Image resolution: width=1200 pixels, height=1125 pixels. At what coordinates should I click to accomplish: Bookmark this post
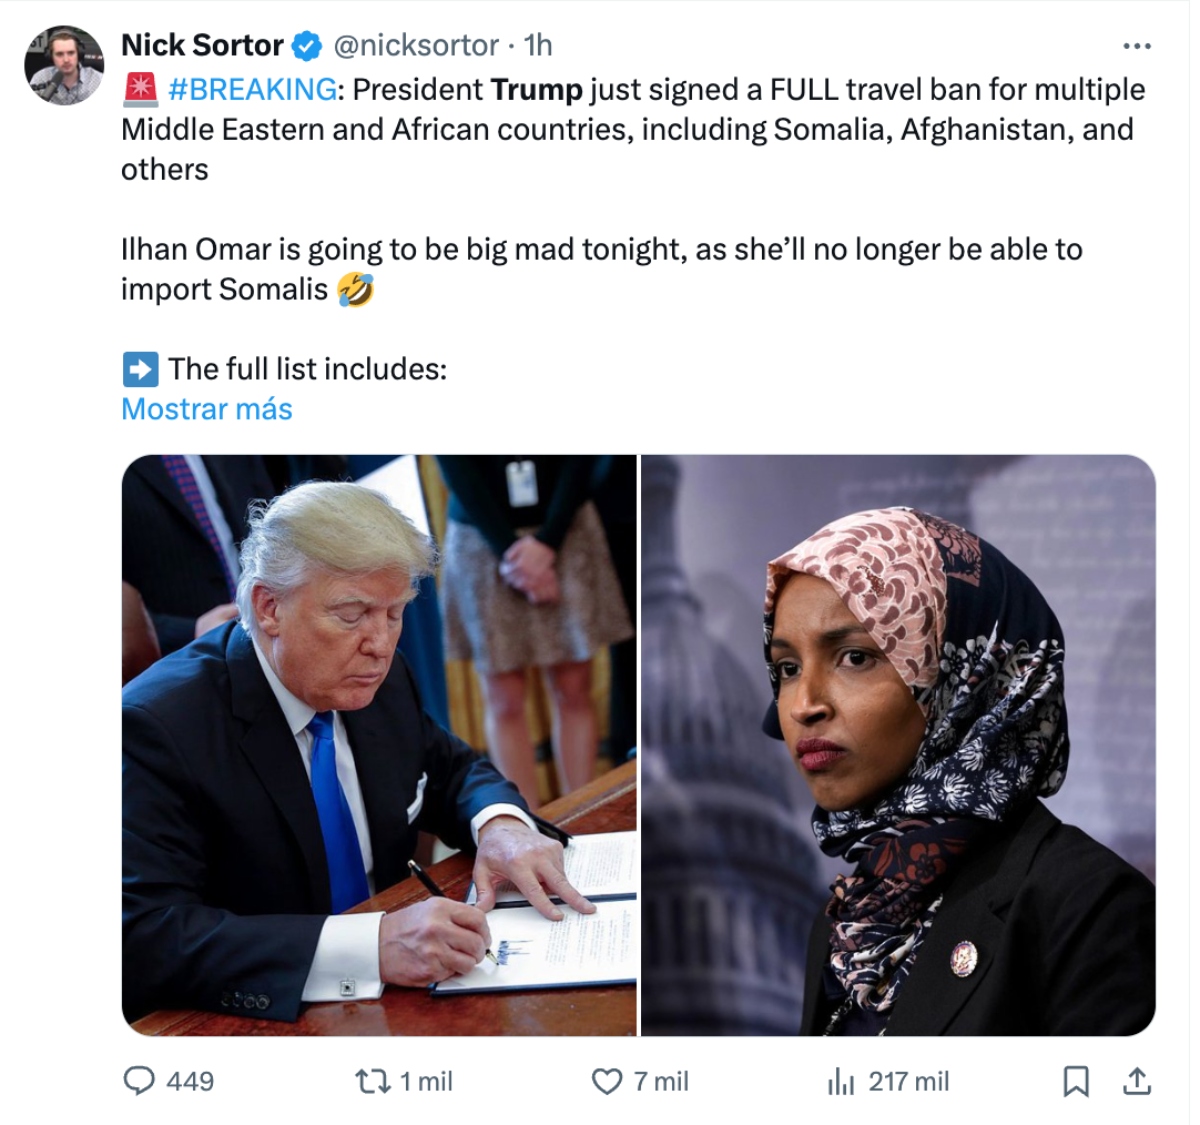[1076, 1081]
